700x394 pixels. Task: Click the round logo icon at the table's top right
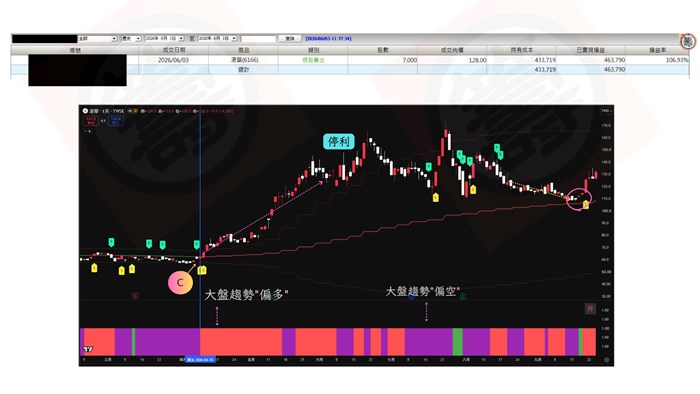tap(688, 41)
